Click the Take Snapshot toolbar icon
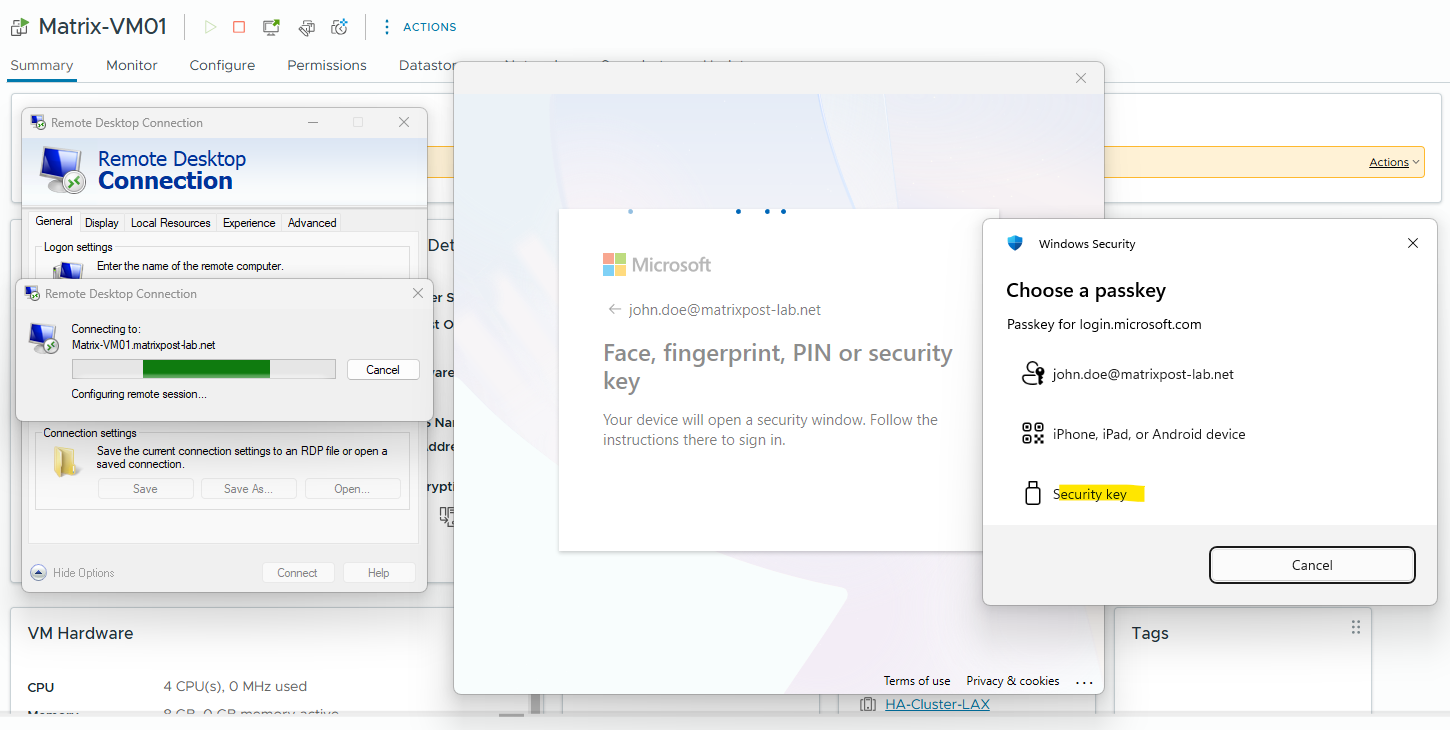1450x730 pixels. coord(340,27)
